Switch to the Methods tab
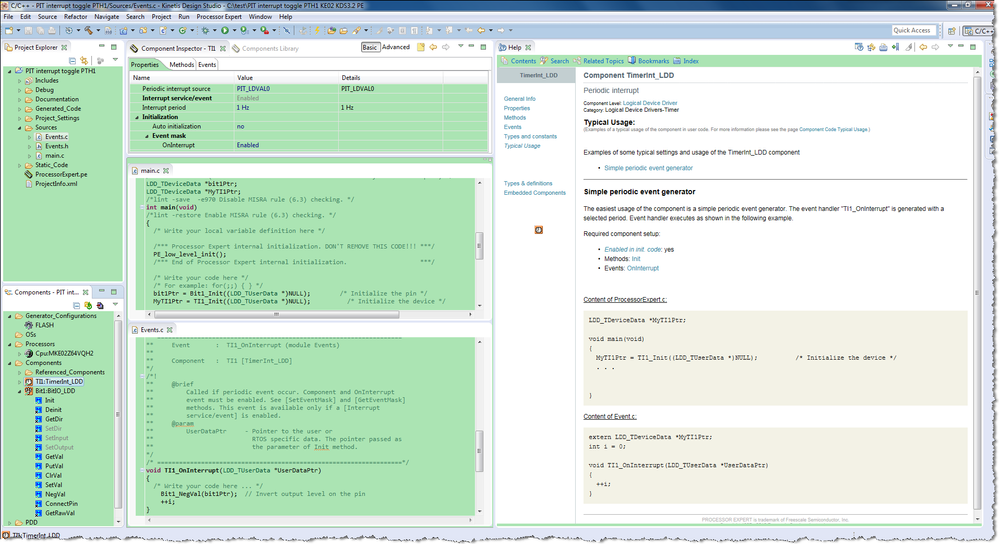The width and height of the screenshot is (999, 544). (181, 65)
